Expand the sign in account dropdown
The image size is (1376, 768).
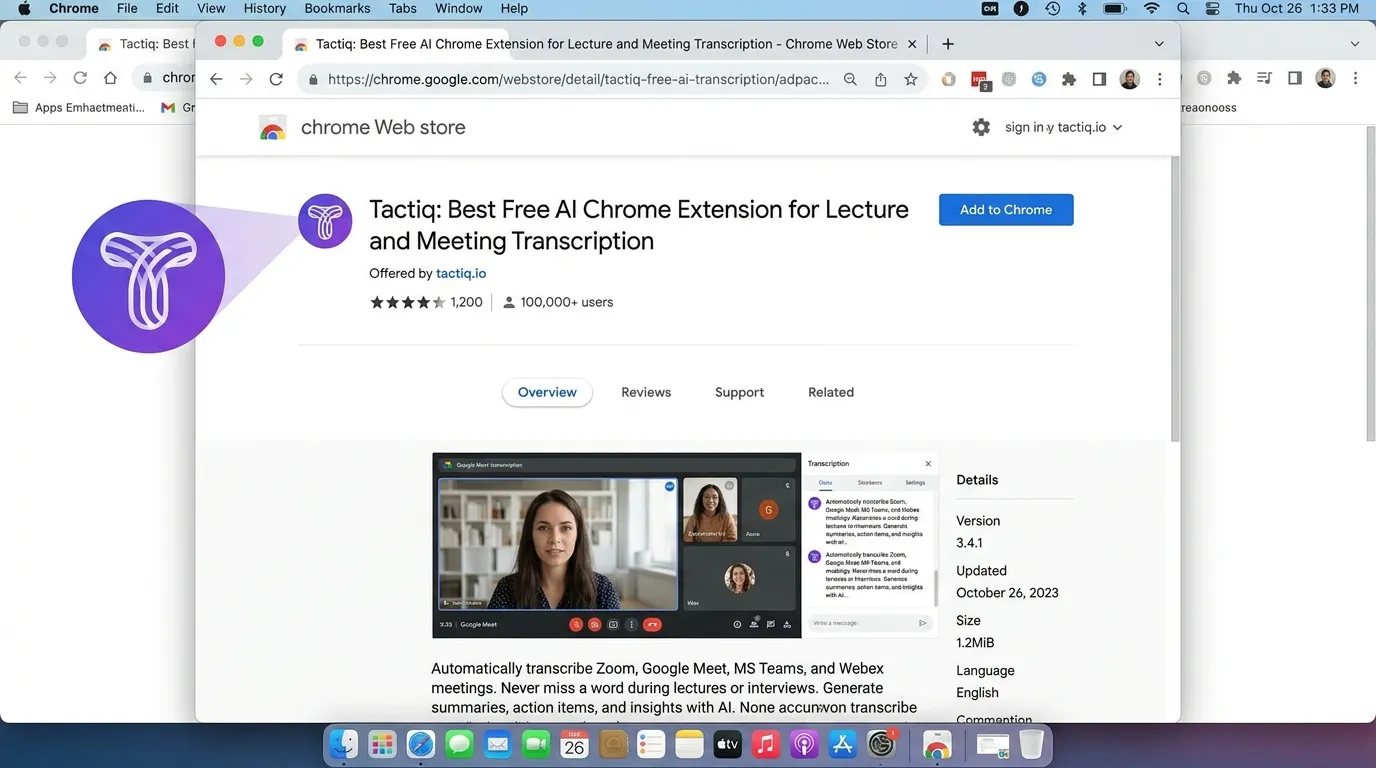(1064, 127)
